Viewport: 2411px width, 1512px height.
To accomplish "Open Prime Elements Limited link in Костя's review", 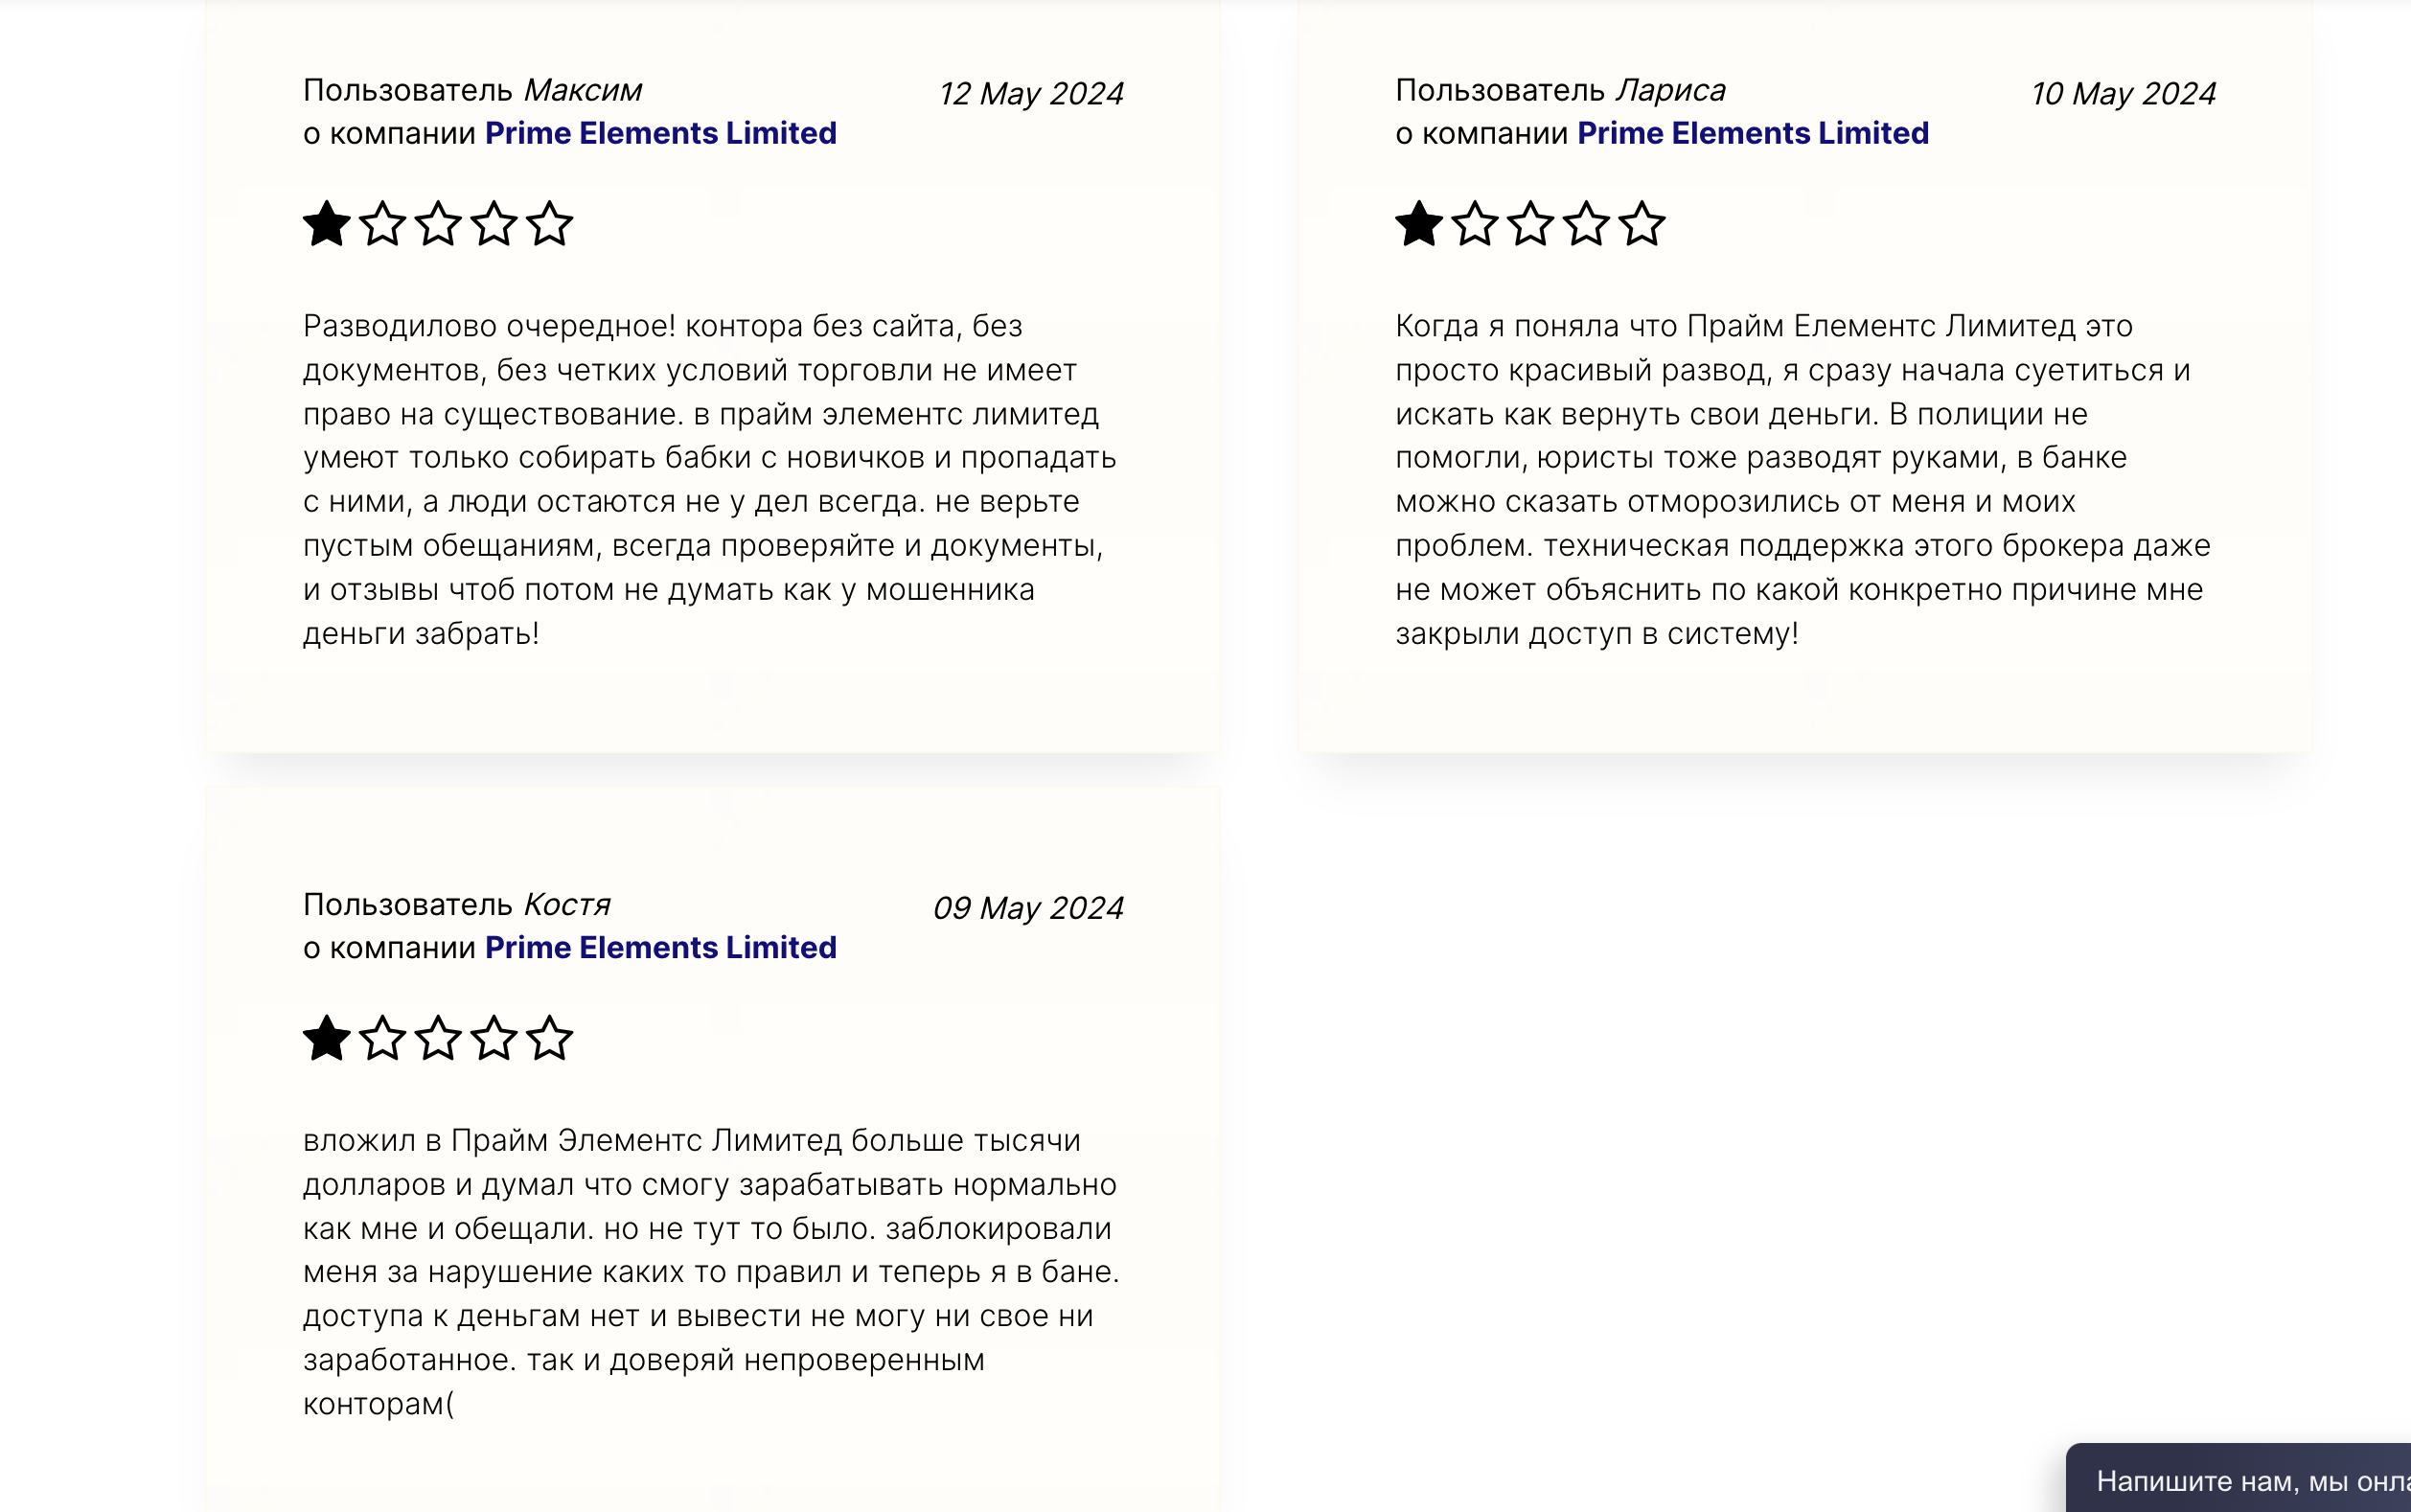I will click(660, 947).
